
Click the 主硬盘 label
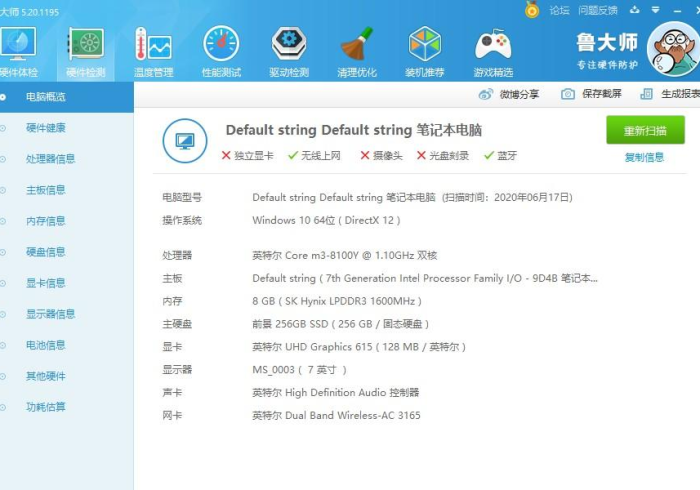tap(177, 324)
